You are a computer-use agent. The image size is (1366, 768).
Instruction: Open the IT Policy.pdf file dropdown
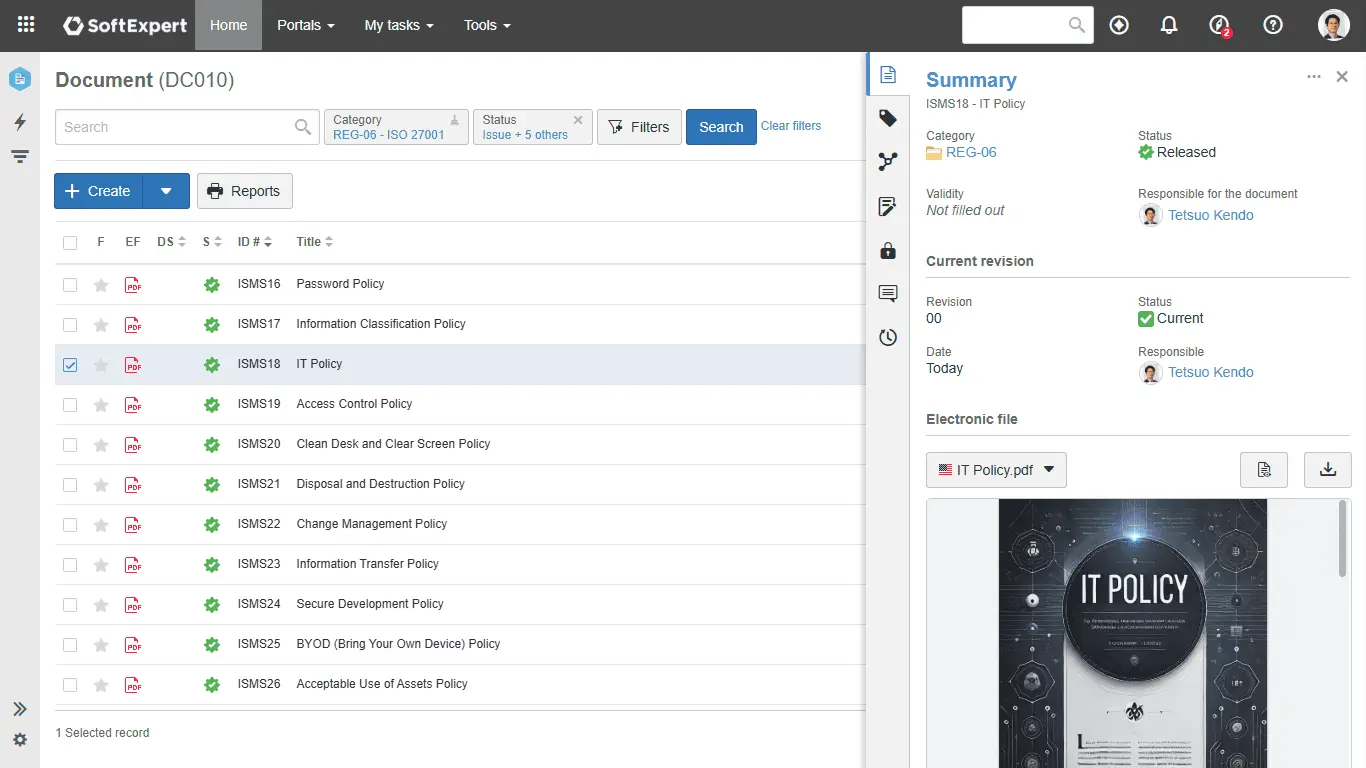coord(996,470)
